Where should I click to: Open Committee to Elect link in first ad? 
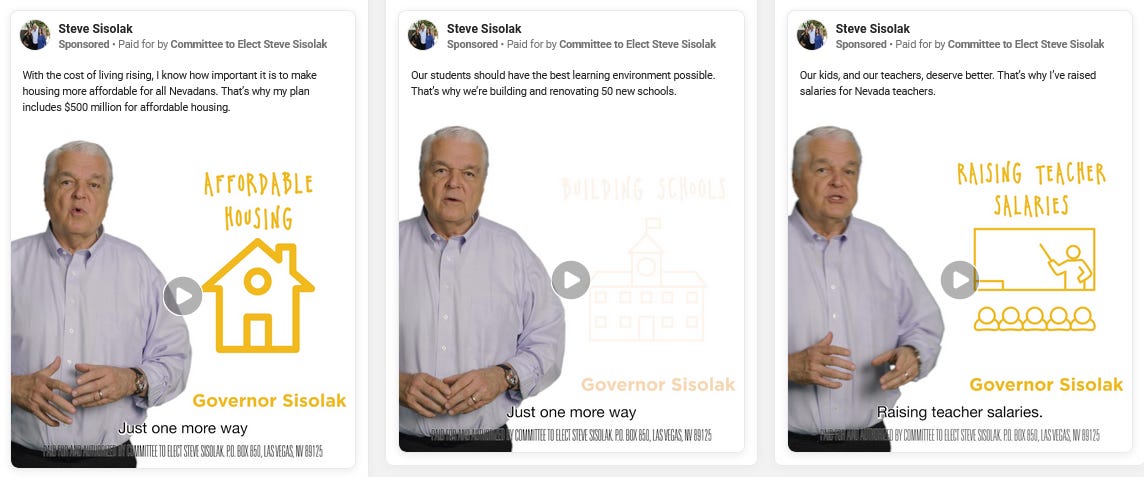point(249,44)
